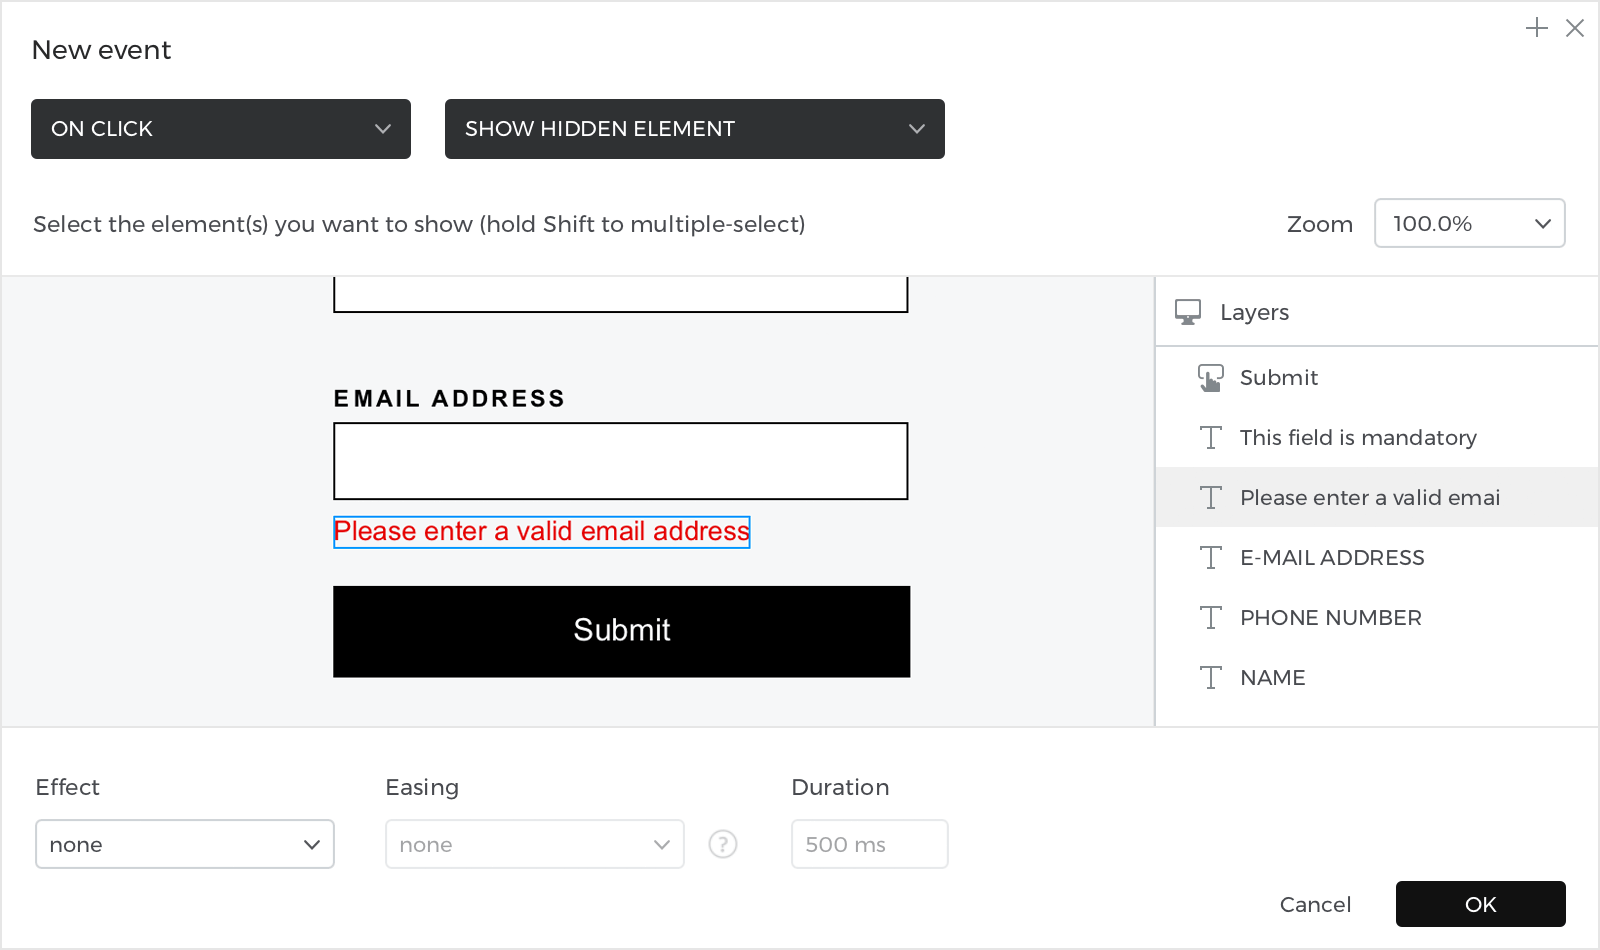Click the Submit layer button icon
Screen dimensions: 1600x950
[x=1211, y=378]
